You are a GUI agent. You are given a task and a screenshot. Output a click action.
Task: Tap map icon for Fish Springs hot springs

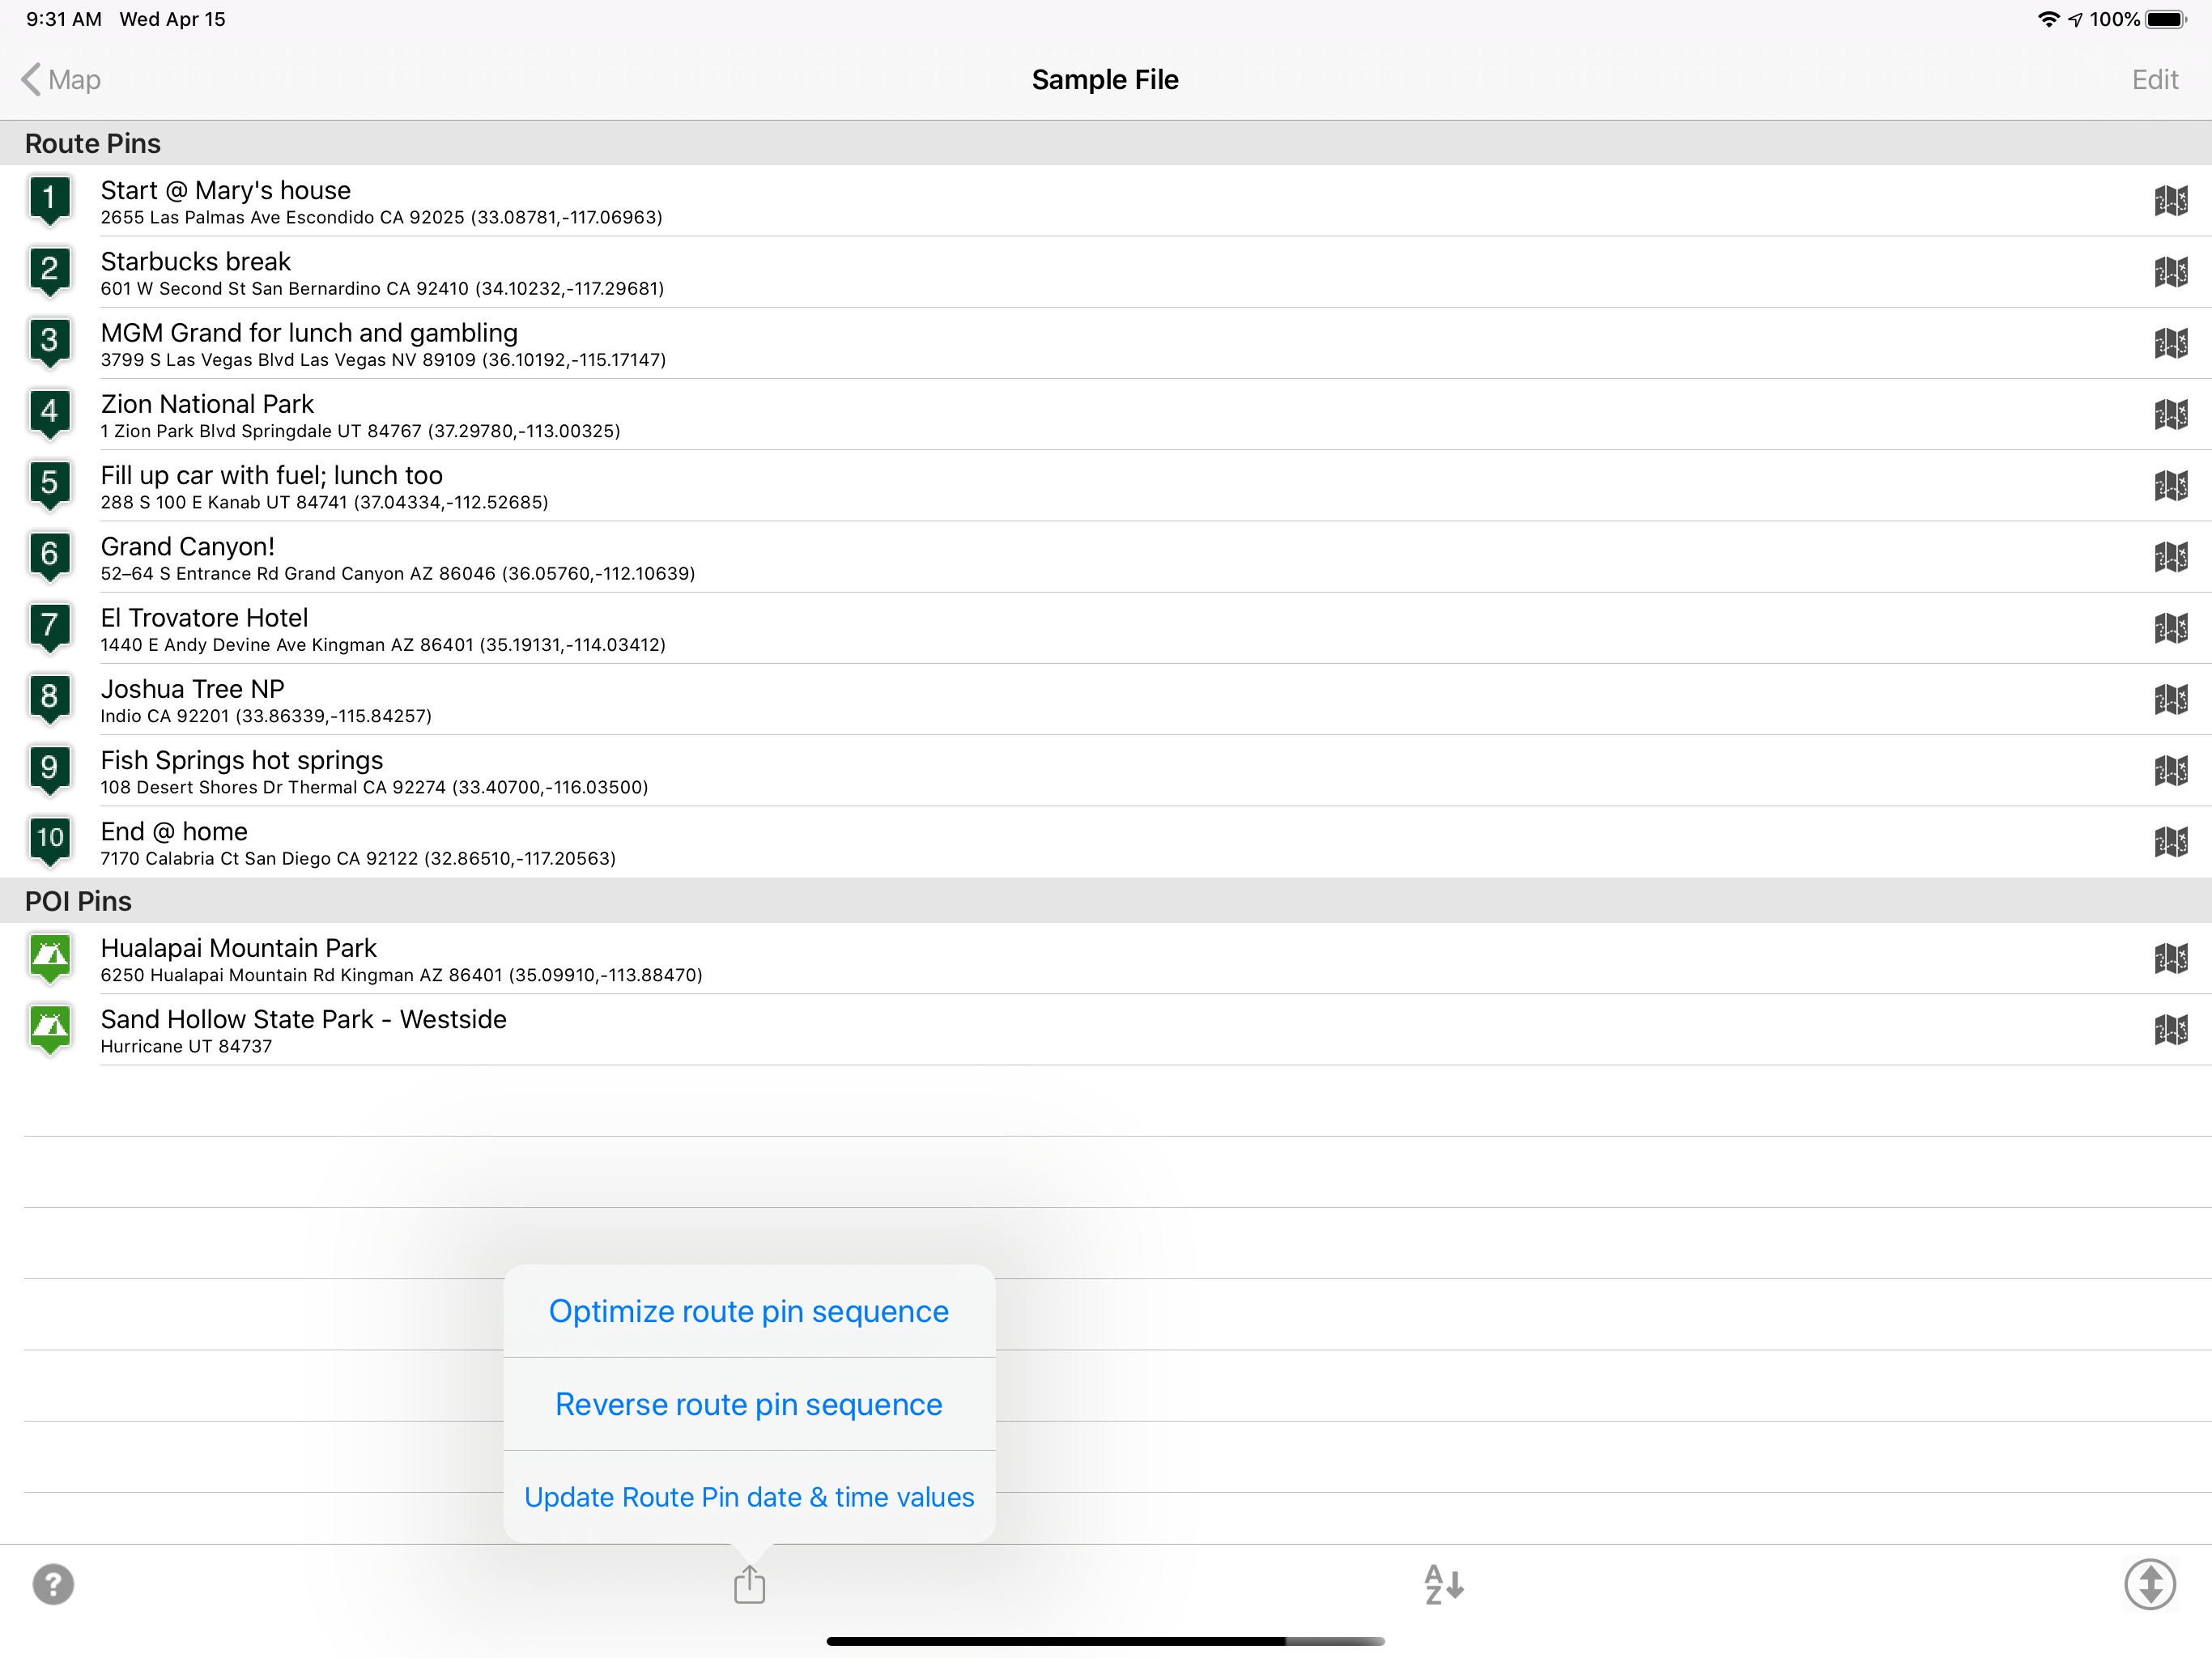tap(2170, 771)
